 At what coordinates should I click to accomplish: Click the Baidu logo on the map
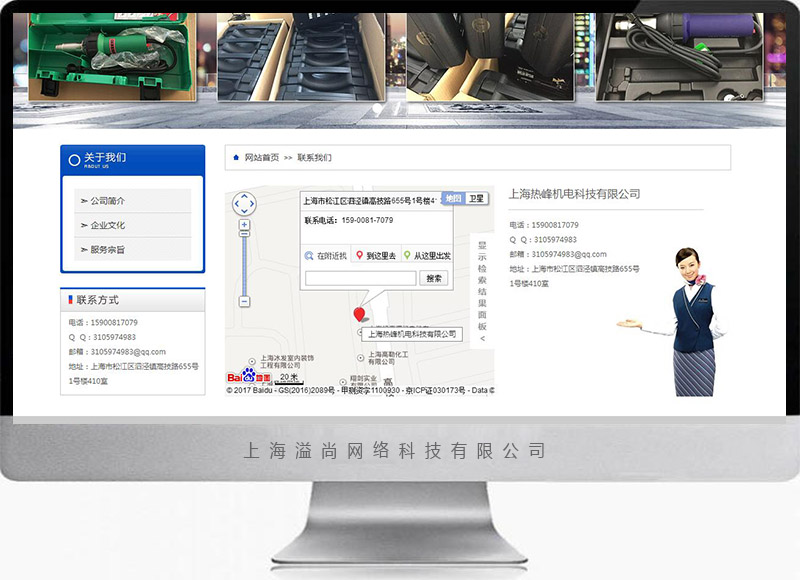[x=248, y=377]
